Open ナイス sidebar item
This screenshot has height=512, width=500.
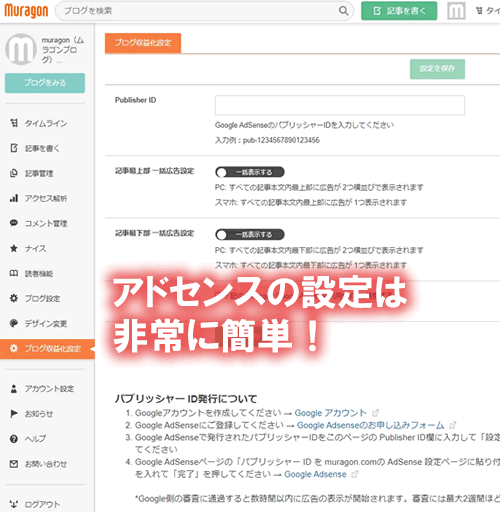pos(36,248)
